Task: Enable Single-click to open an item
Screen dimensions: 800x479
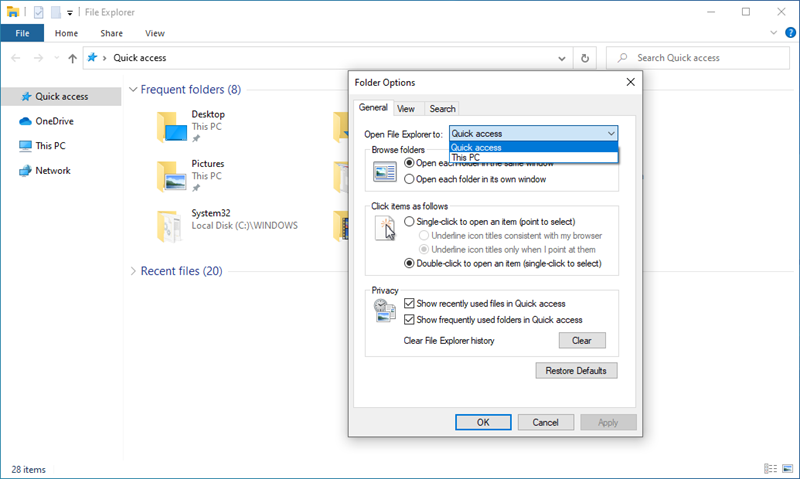Action: tap(409, 221)
